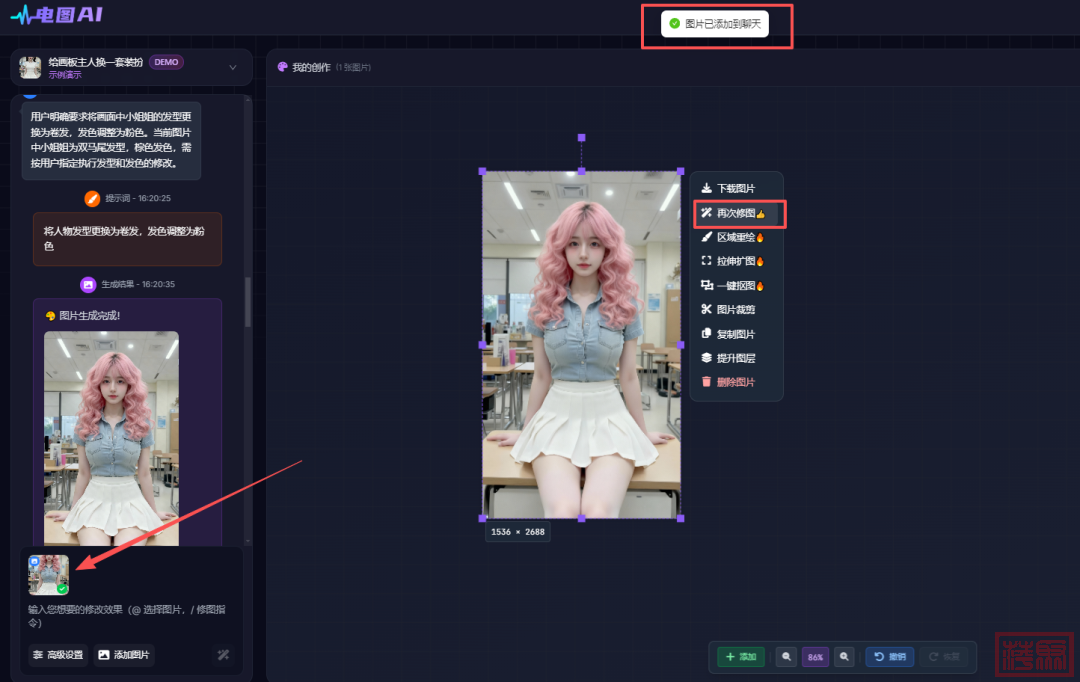Click the green 添加 button
This screenshot has height=682, width=1080.
(741, 657)
